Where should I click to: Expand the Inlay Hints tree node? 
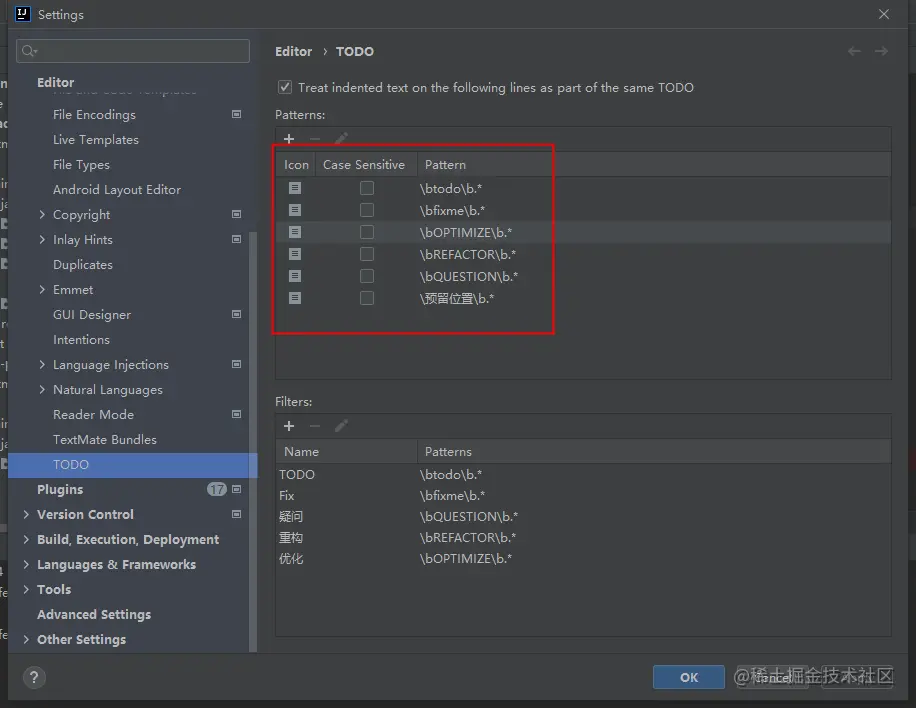click(x=42, y=240)
